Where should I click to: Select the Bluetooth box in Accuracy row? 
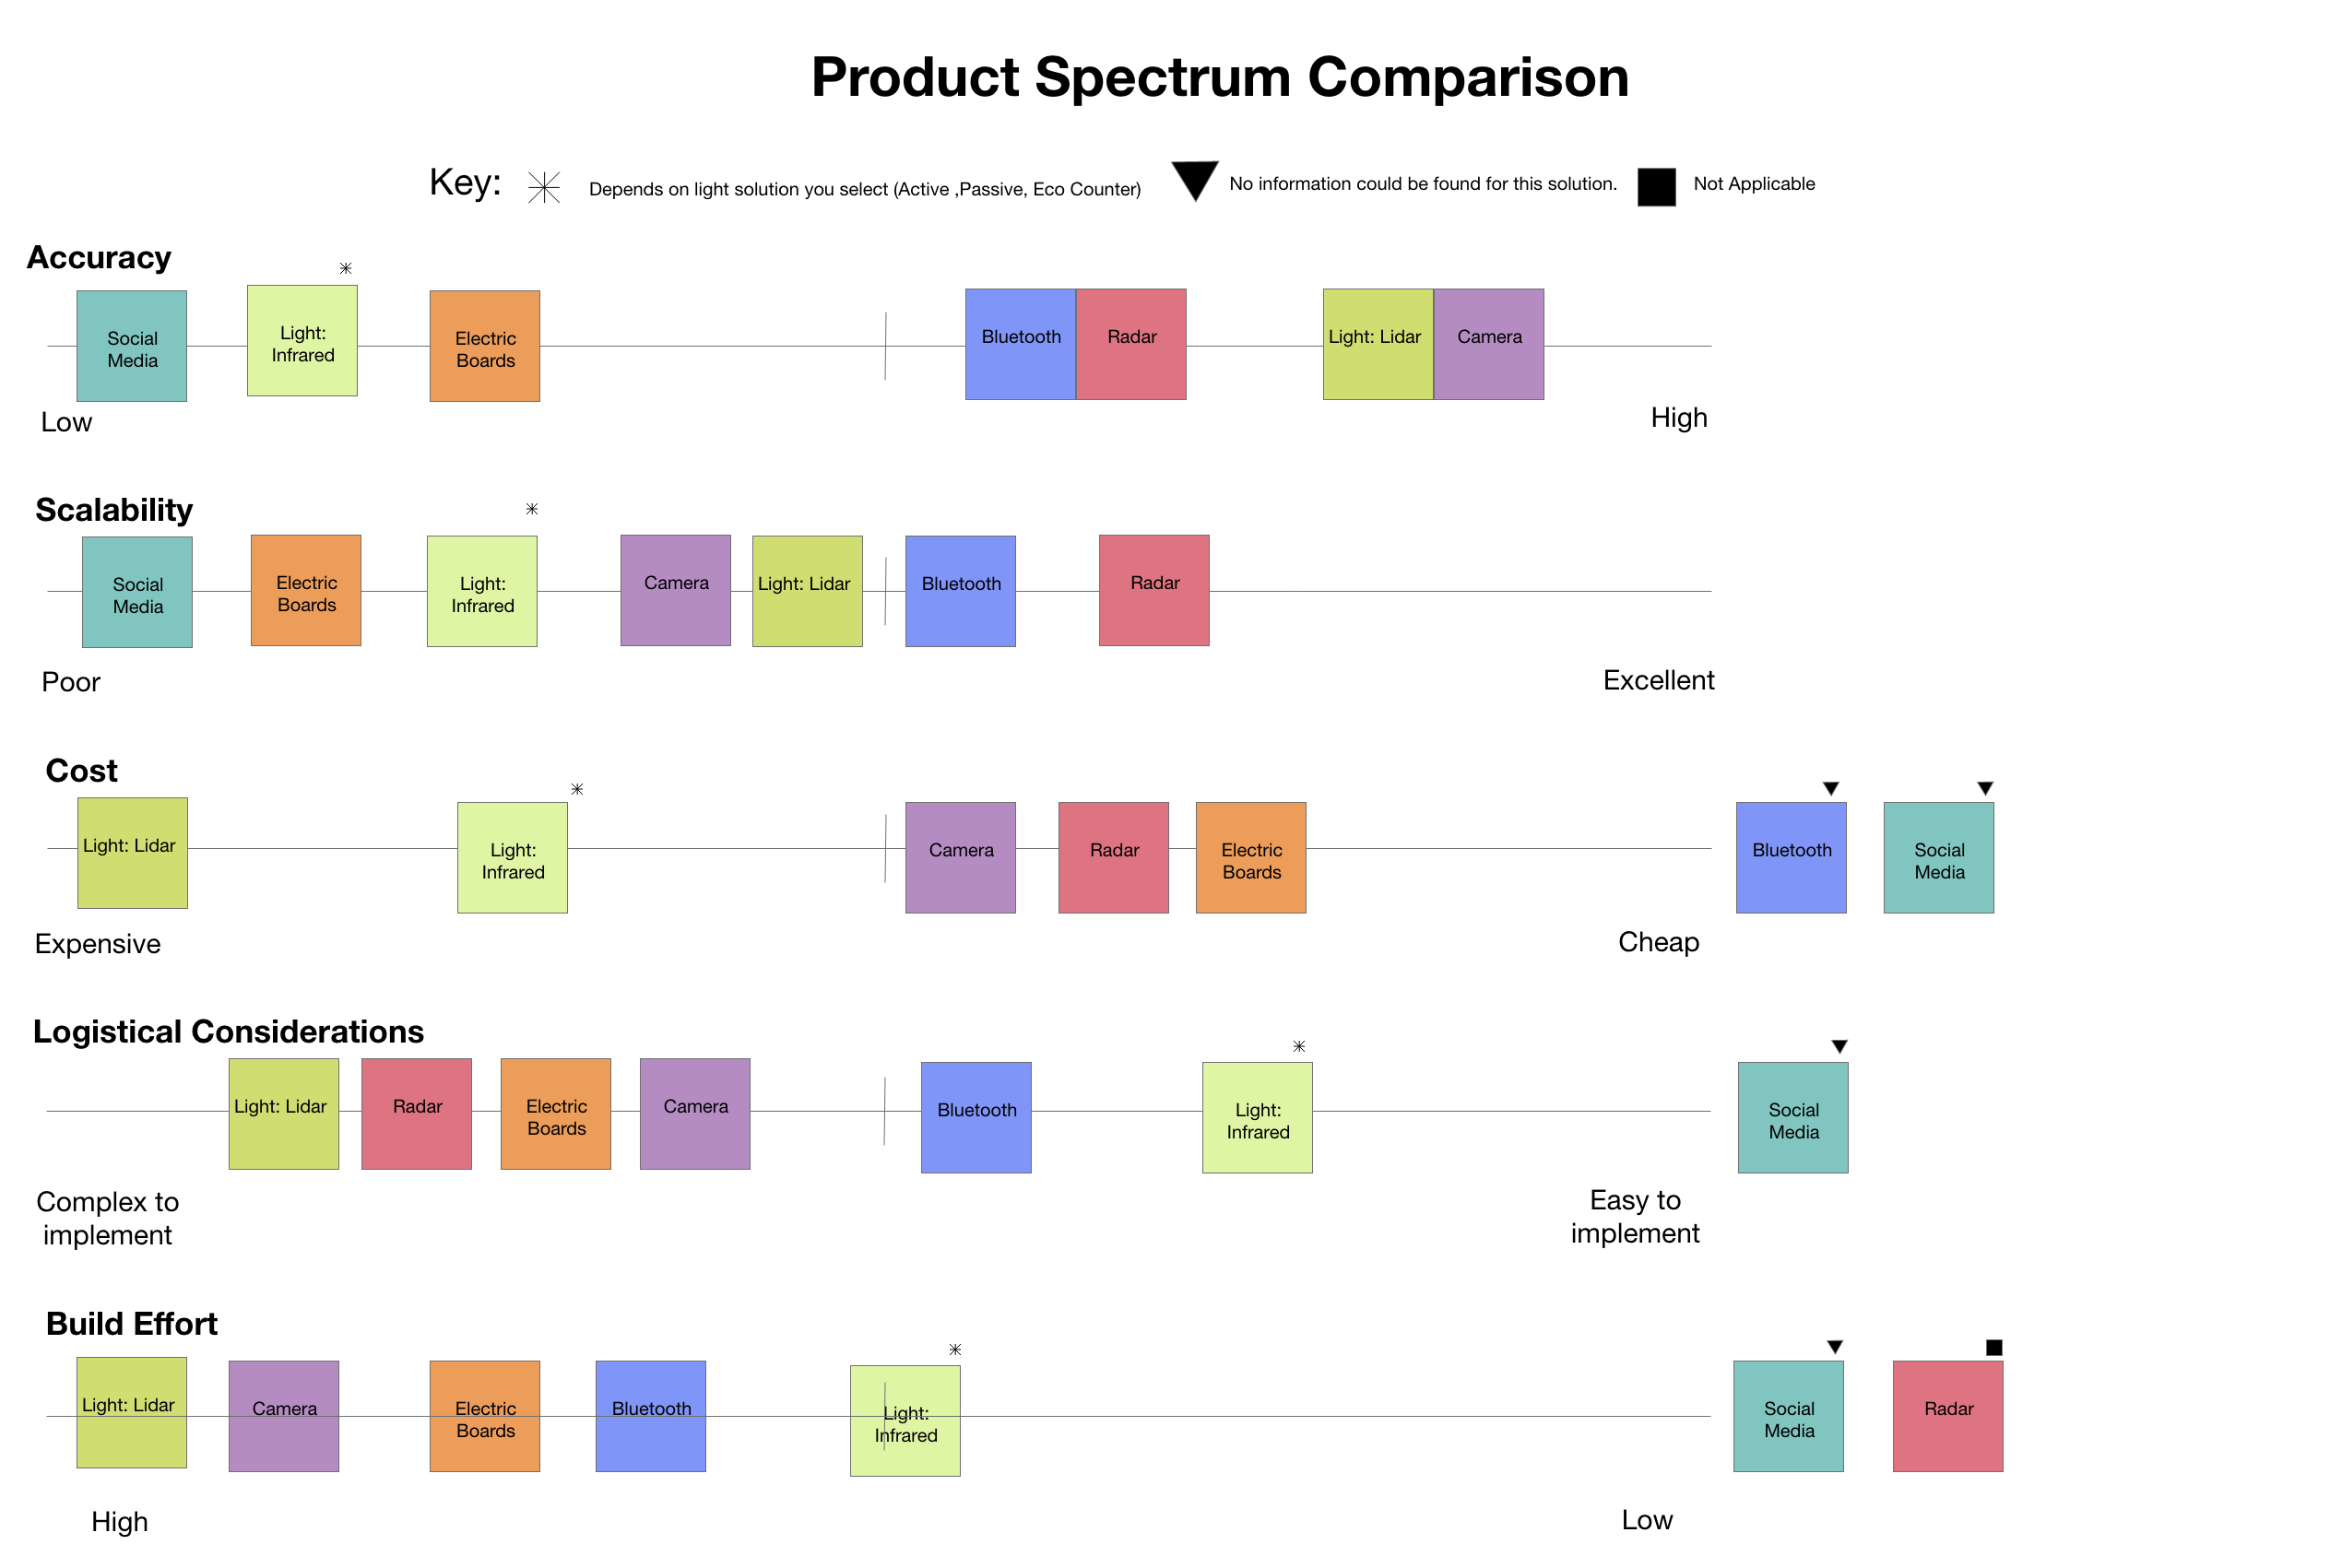click(1021, 345)
